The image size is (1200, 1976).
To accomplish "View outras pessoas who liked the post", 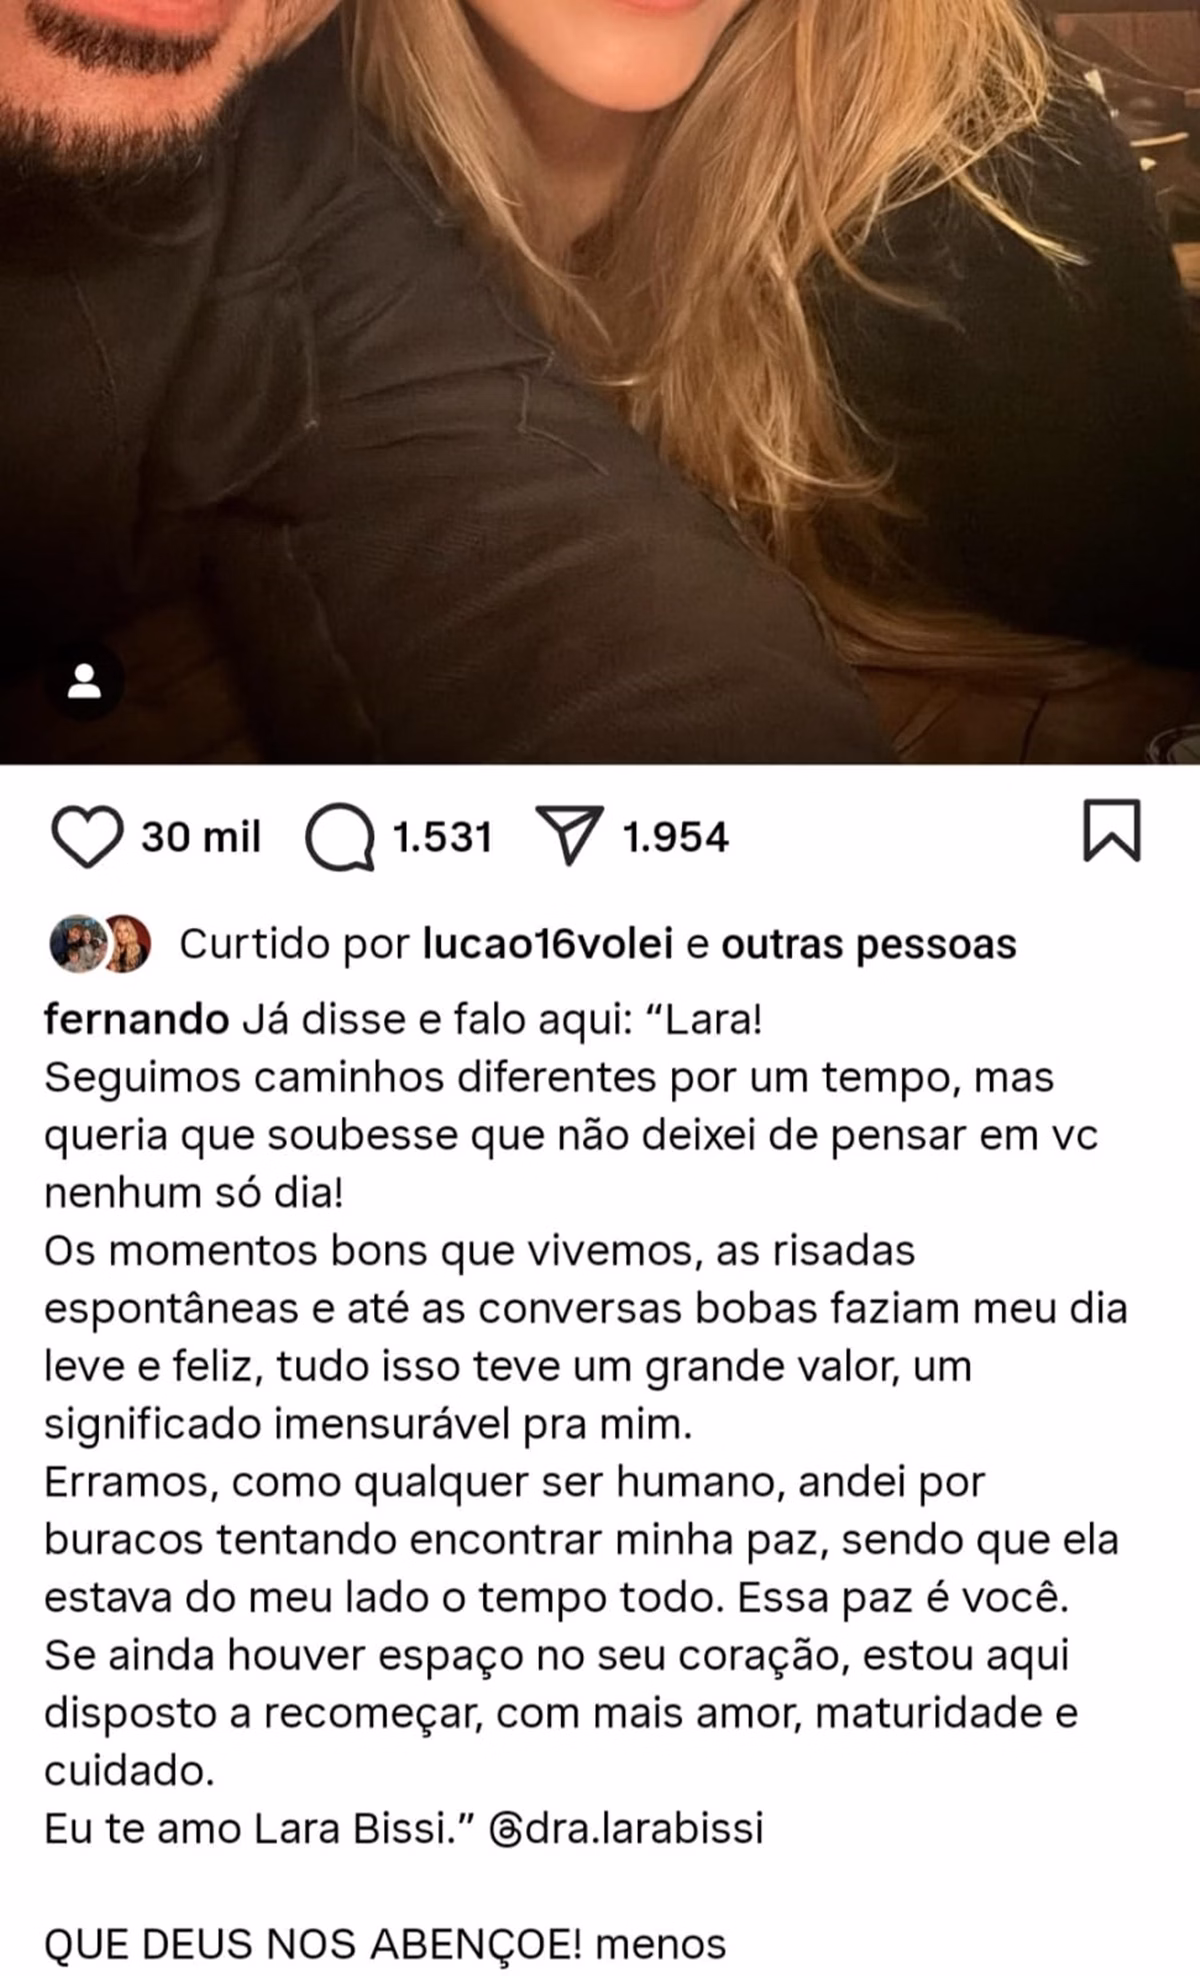I will 869,944.
